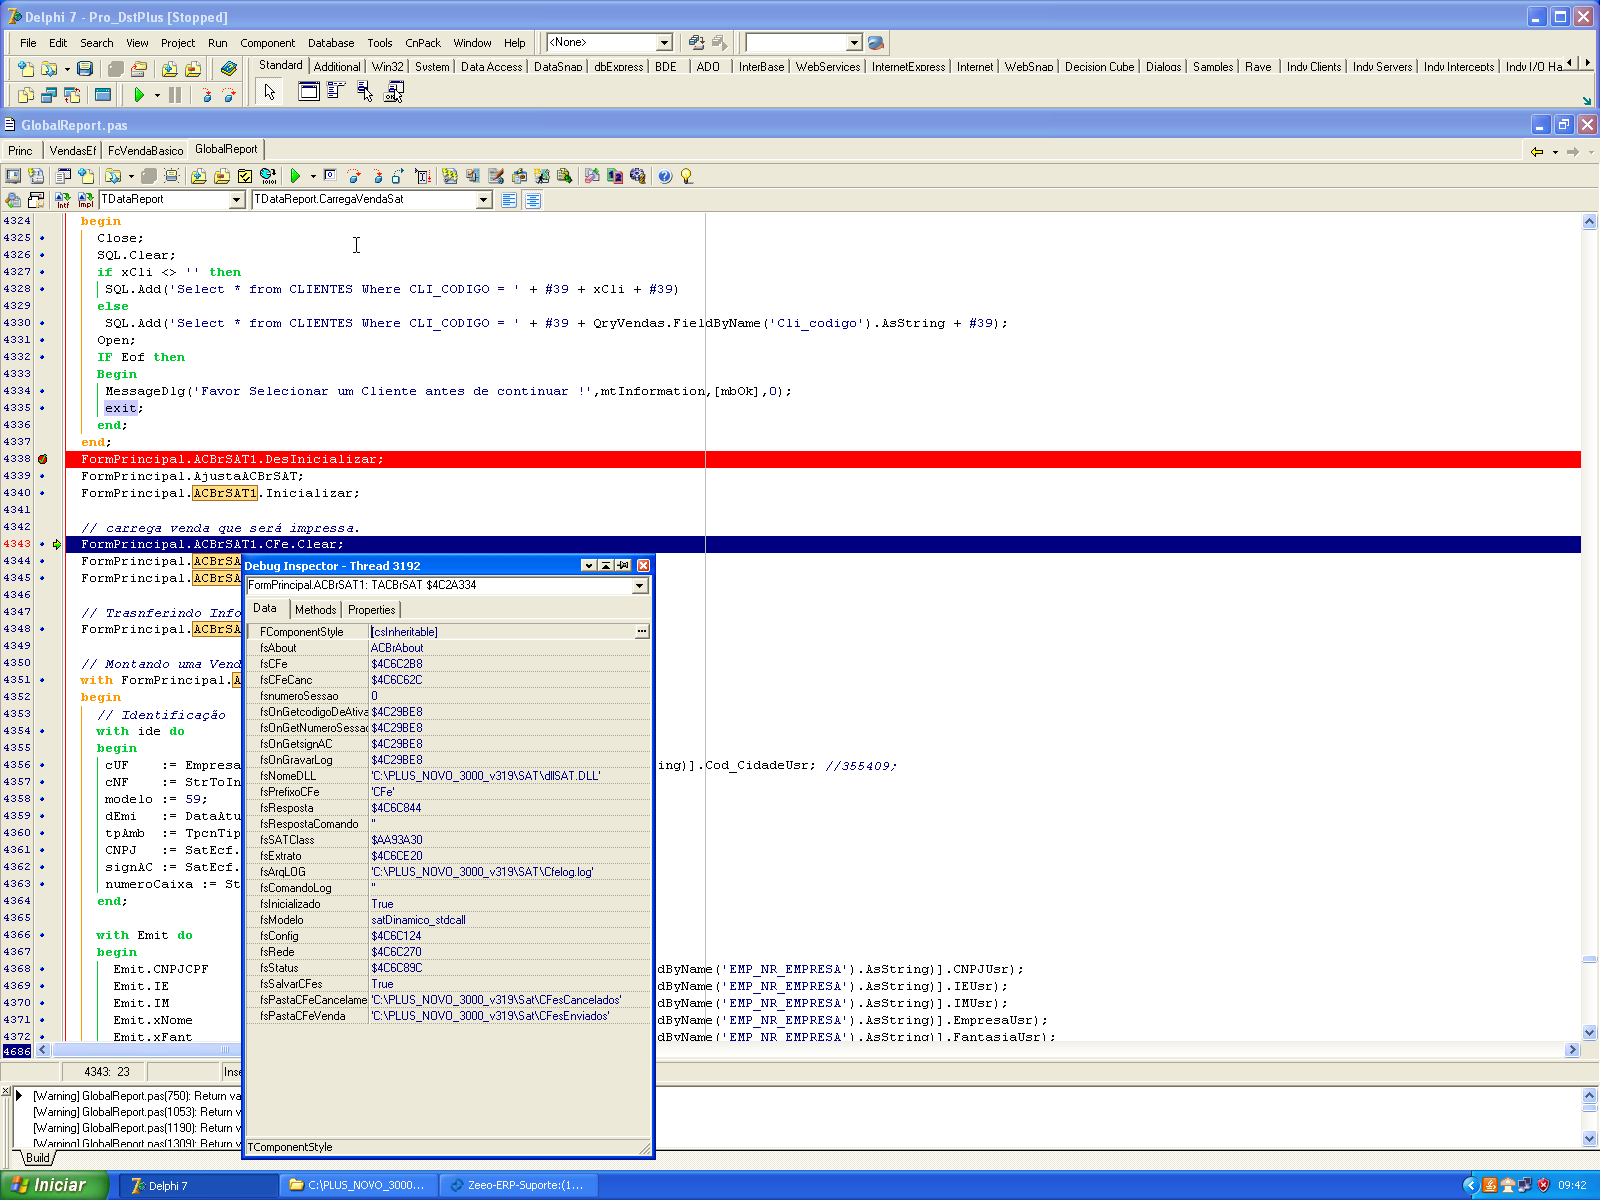1600x1200 pixels.
Task: Select the MainMenu component icon
Action: 336,91
